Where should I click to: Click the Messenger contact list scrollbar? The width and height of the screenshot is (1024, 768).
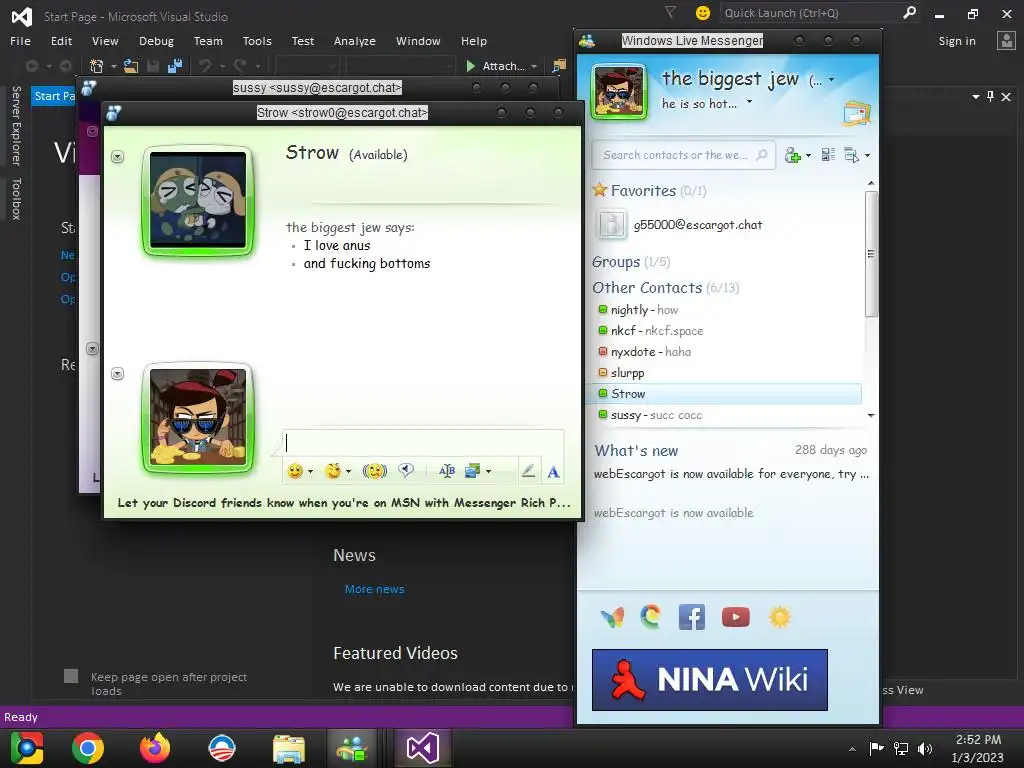pyautogui.click(x=871, y=253)
